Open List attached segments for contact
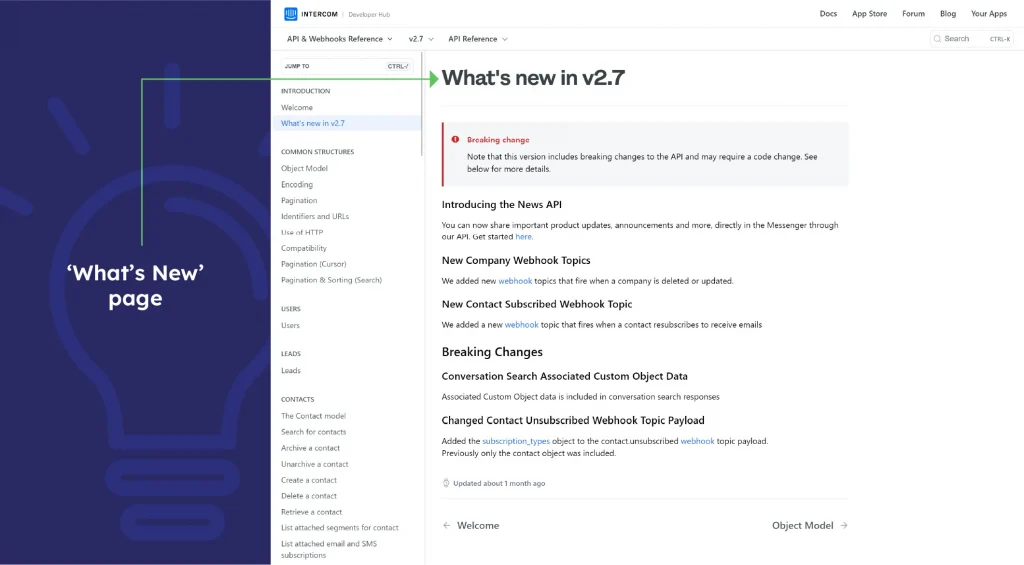Image resolution: width=1024 pixels, height=565 pixels. click(x=340, y=528)
